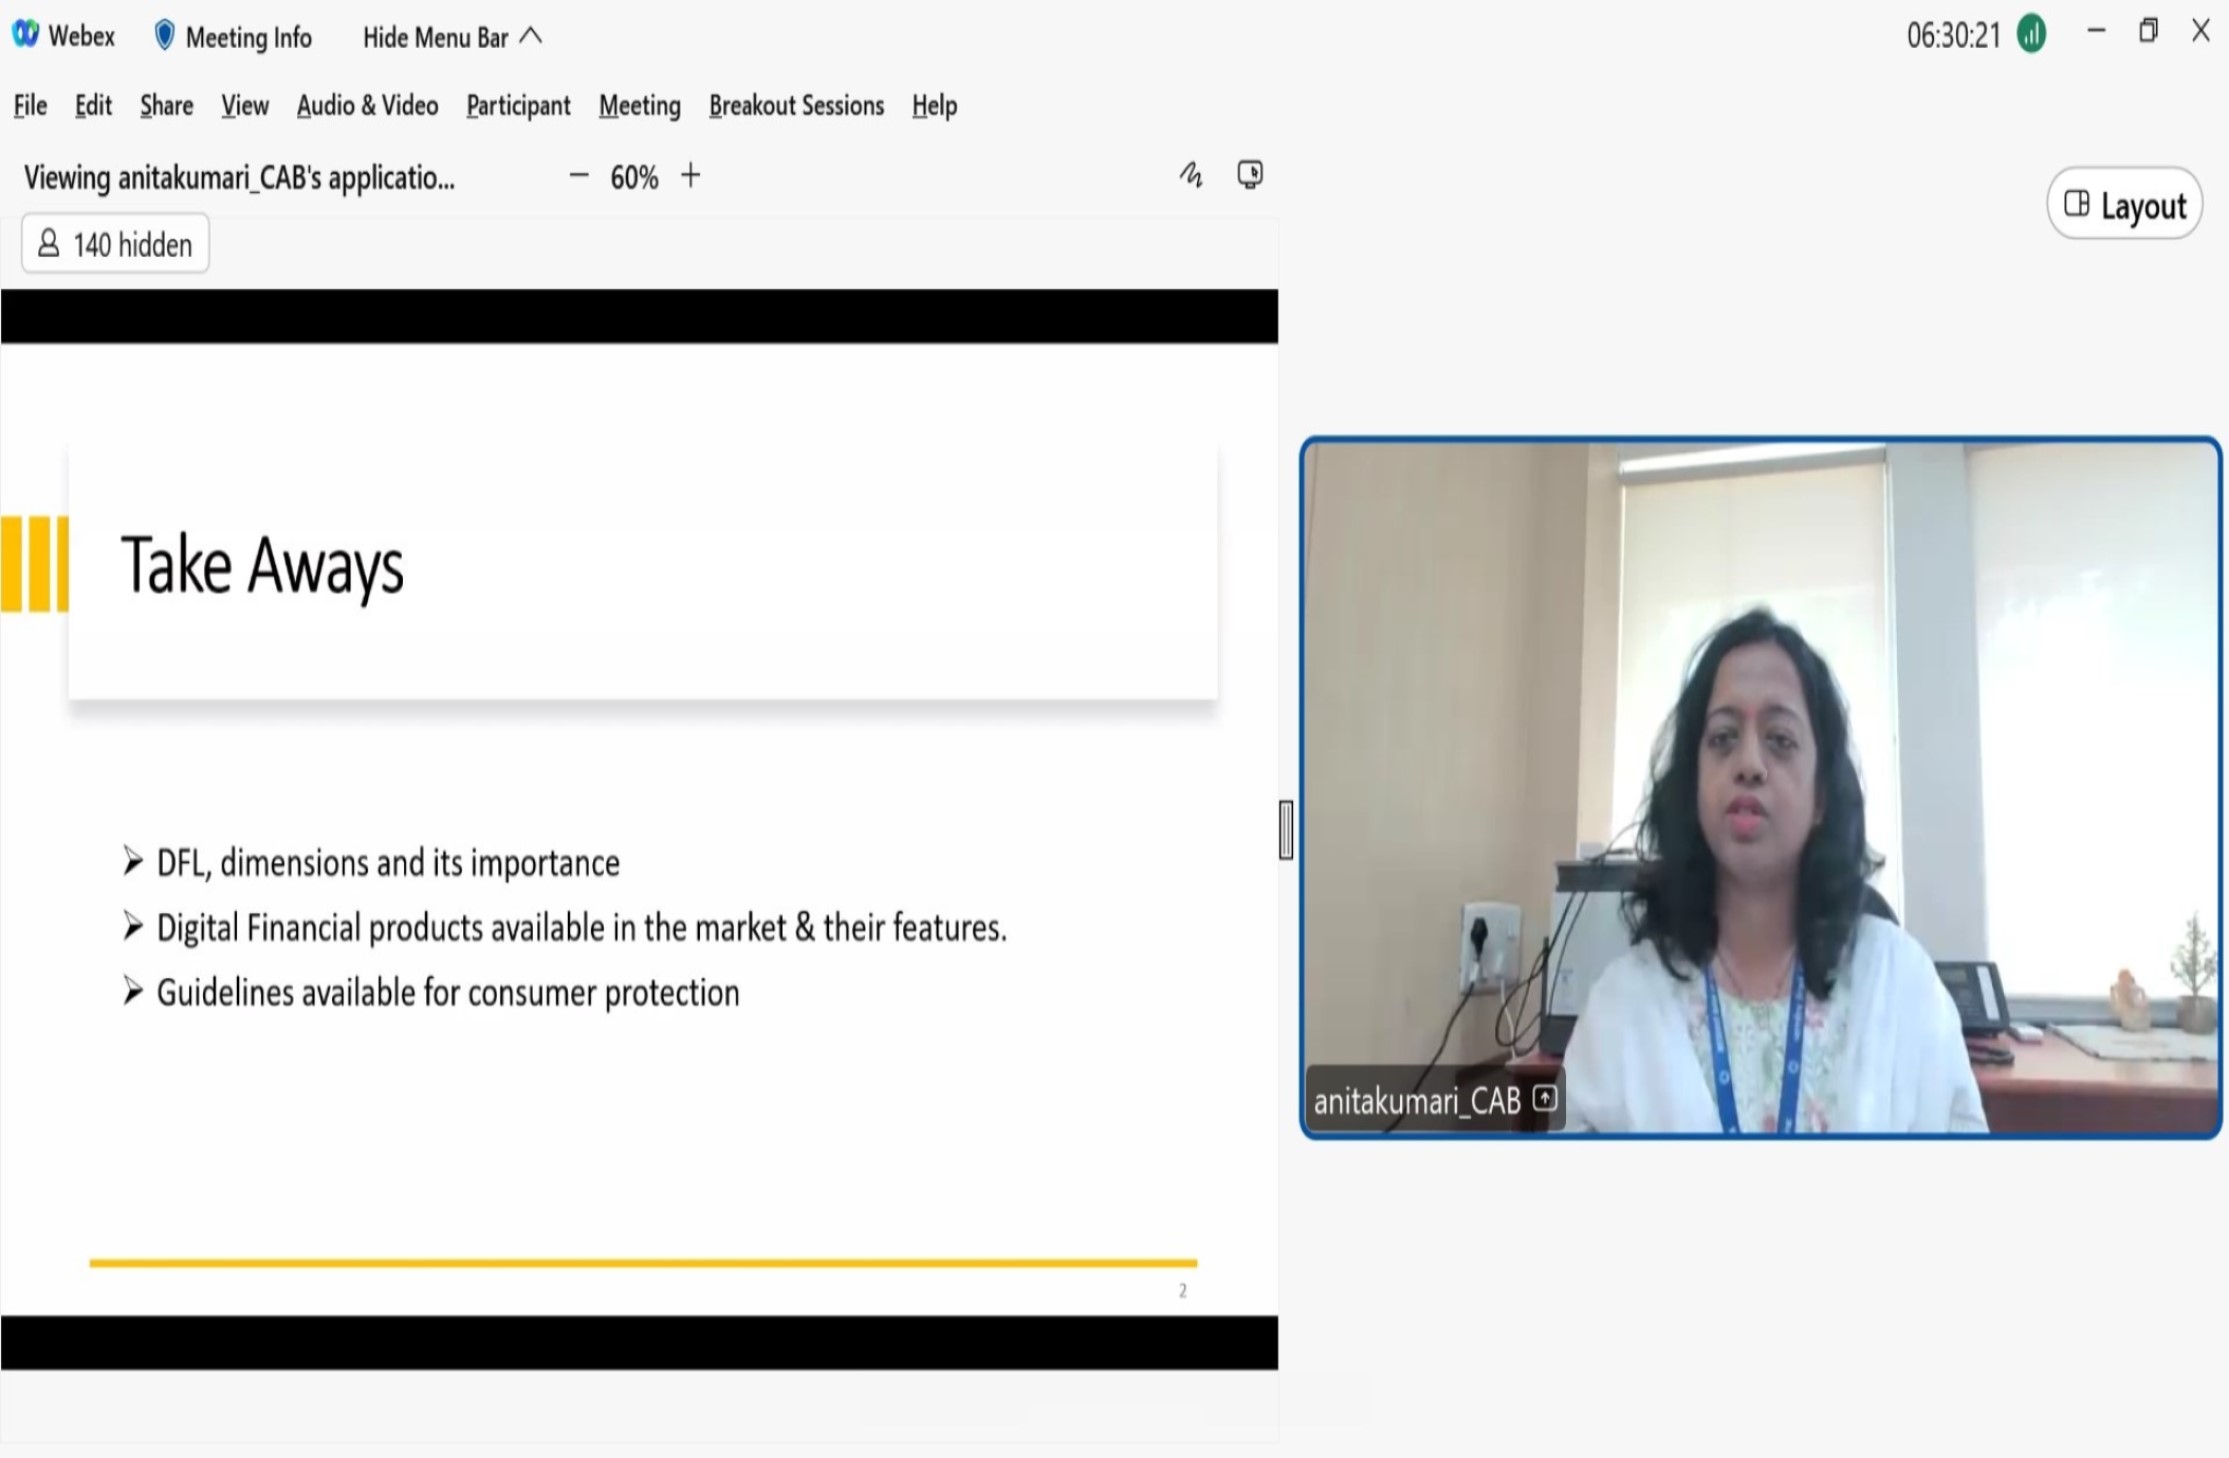The width and height of the screenshot is (2229, 1458).
Task: Open the Participant menu
Action: (518, 105)
